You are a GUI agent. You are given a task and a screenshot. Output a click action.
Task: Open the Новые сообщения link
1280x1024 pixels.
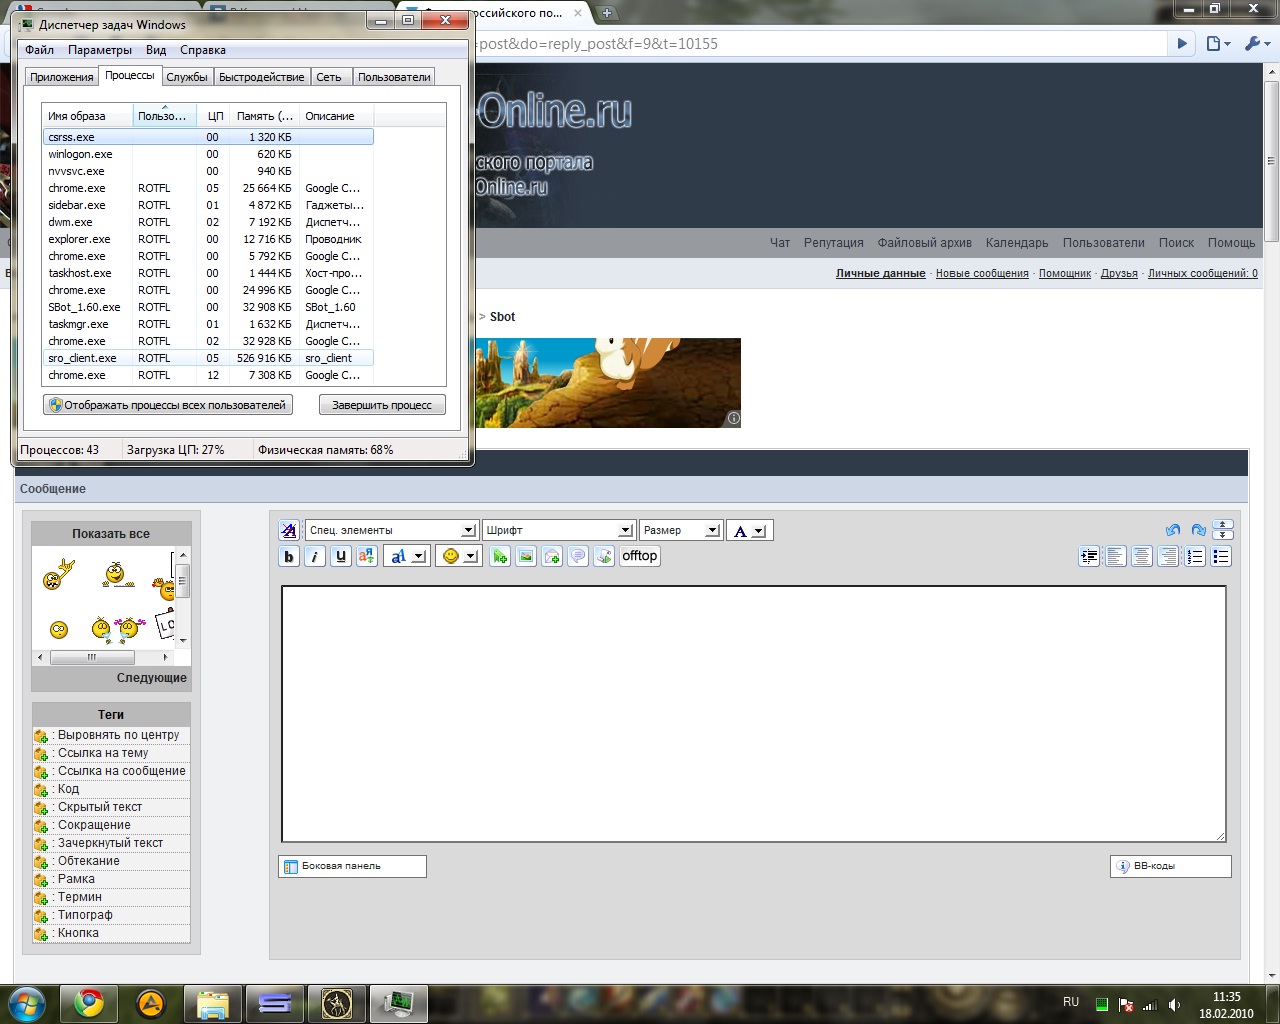click(982, 273)
